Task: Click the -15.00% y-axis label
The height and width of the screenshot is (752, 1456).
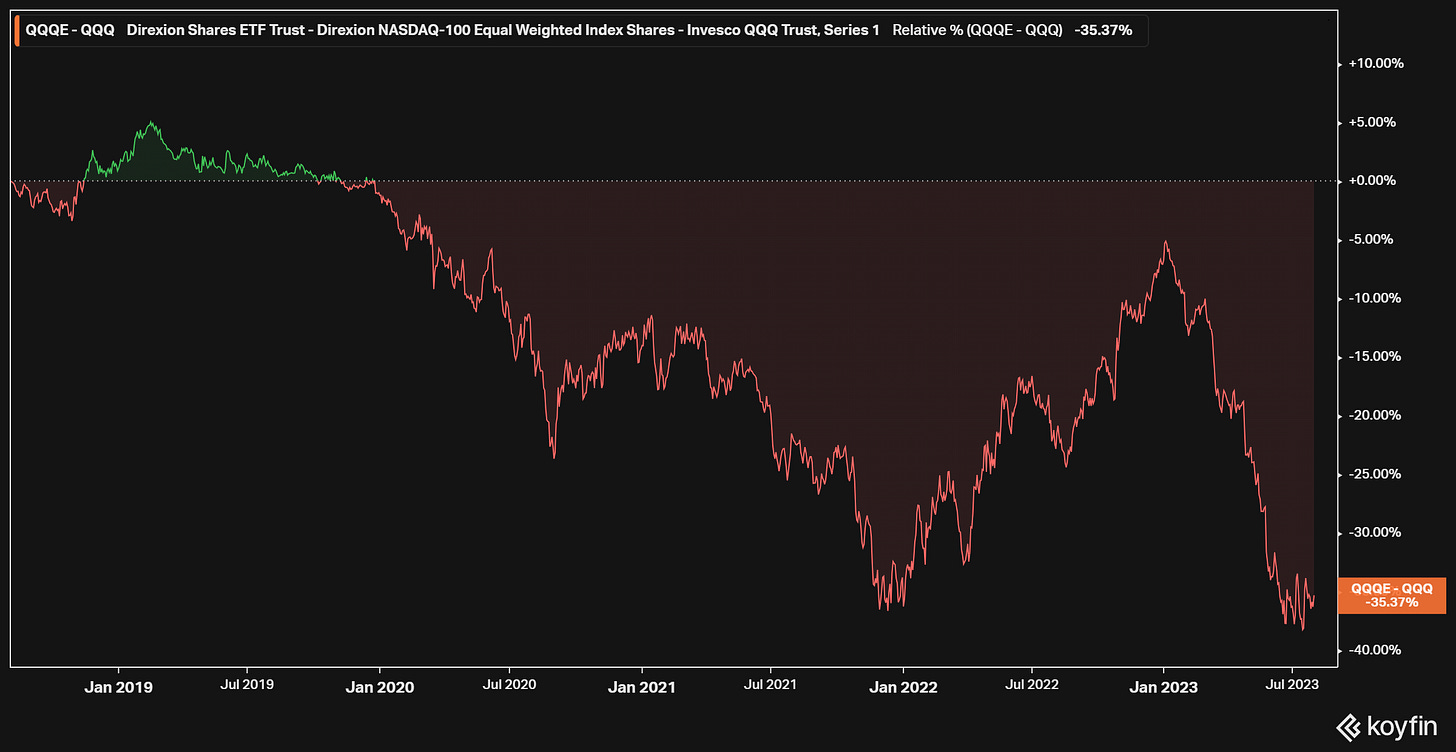Action: tap(1376, 357)
